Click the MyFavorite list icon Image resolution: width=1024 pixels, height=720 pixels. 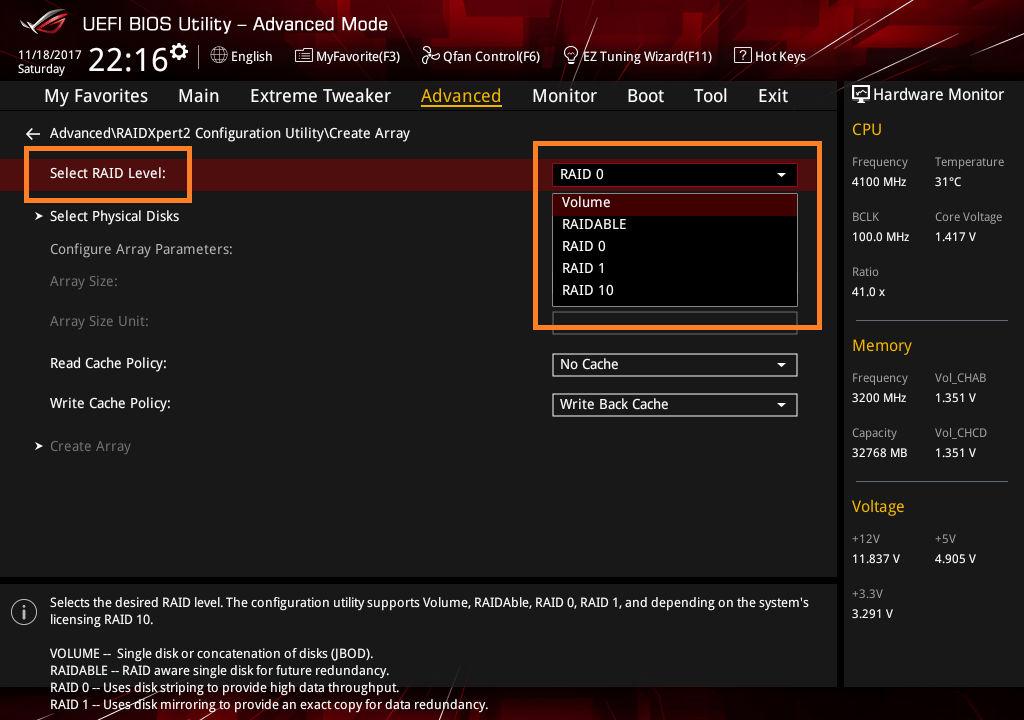coord(304,56)
